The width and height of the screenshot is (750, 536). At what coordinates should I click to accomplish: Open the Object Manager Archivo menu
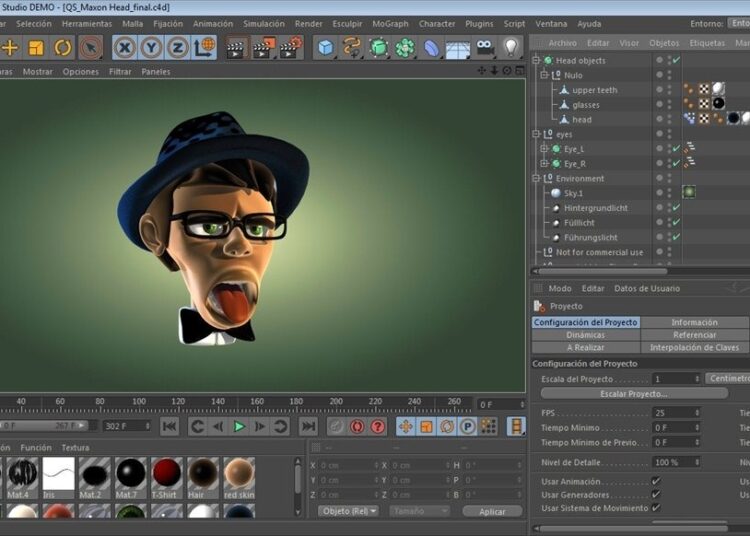[x=562, y=43]
